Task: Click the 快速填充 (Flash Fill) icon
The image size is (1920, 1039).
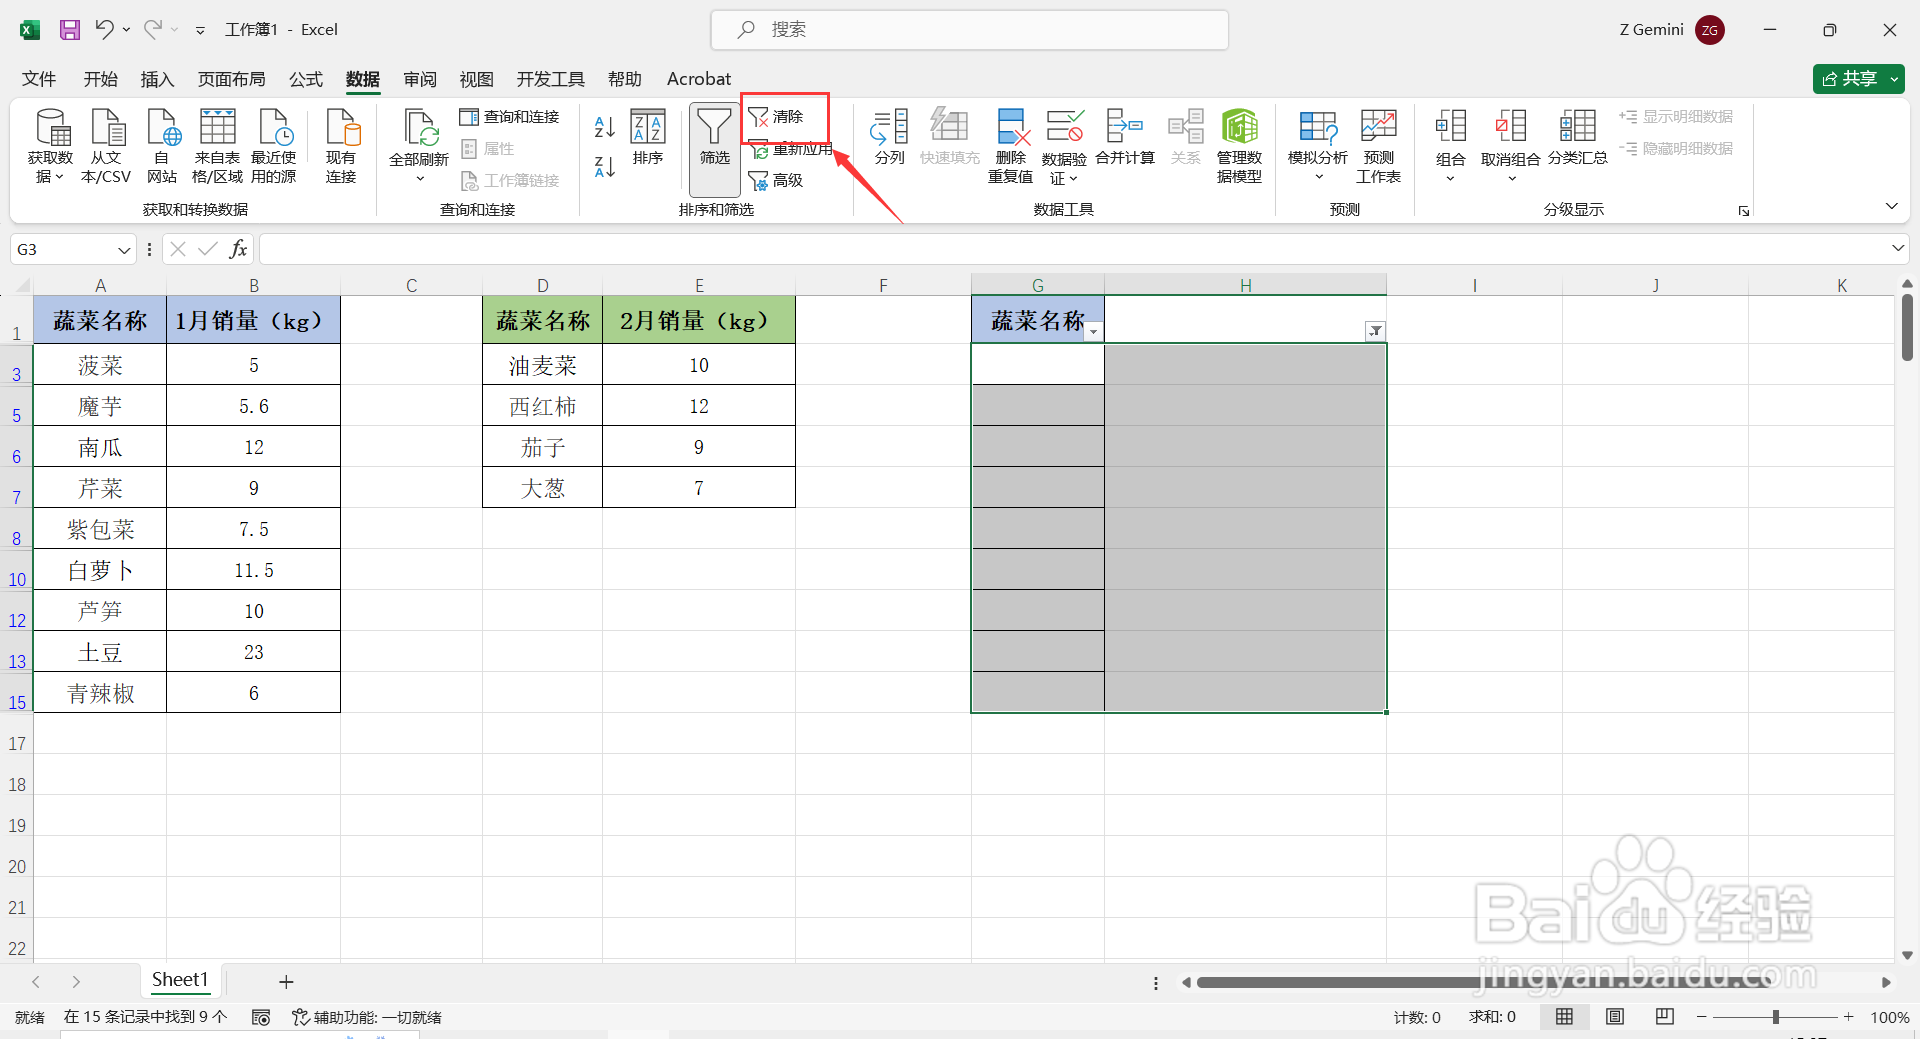Action: point(949,143)
